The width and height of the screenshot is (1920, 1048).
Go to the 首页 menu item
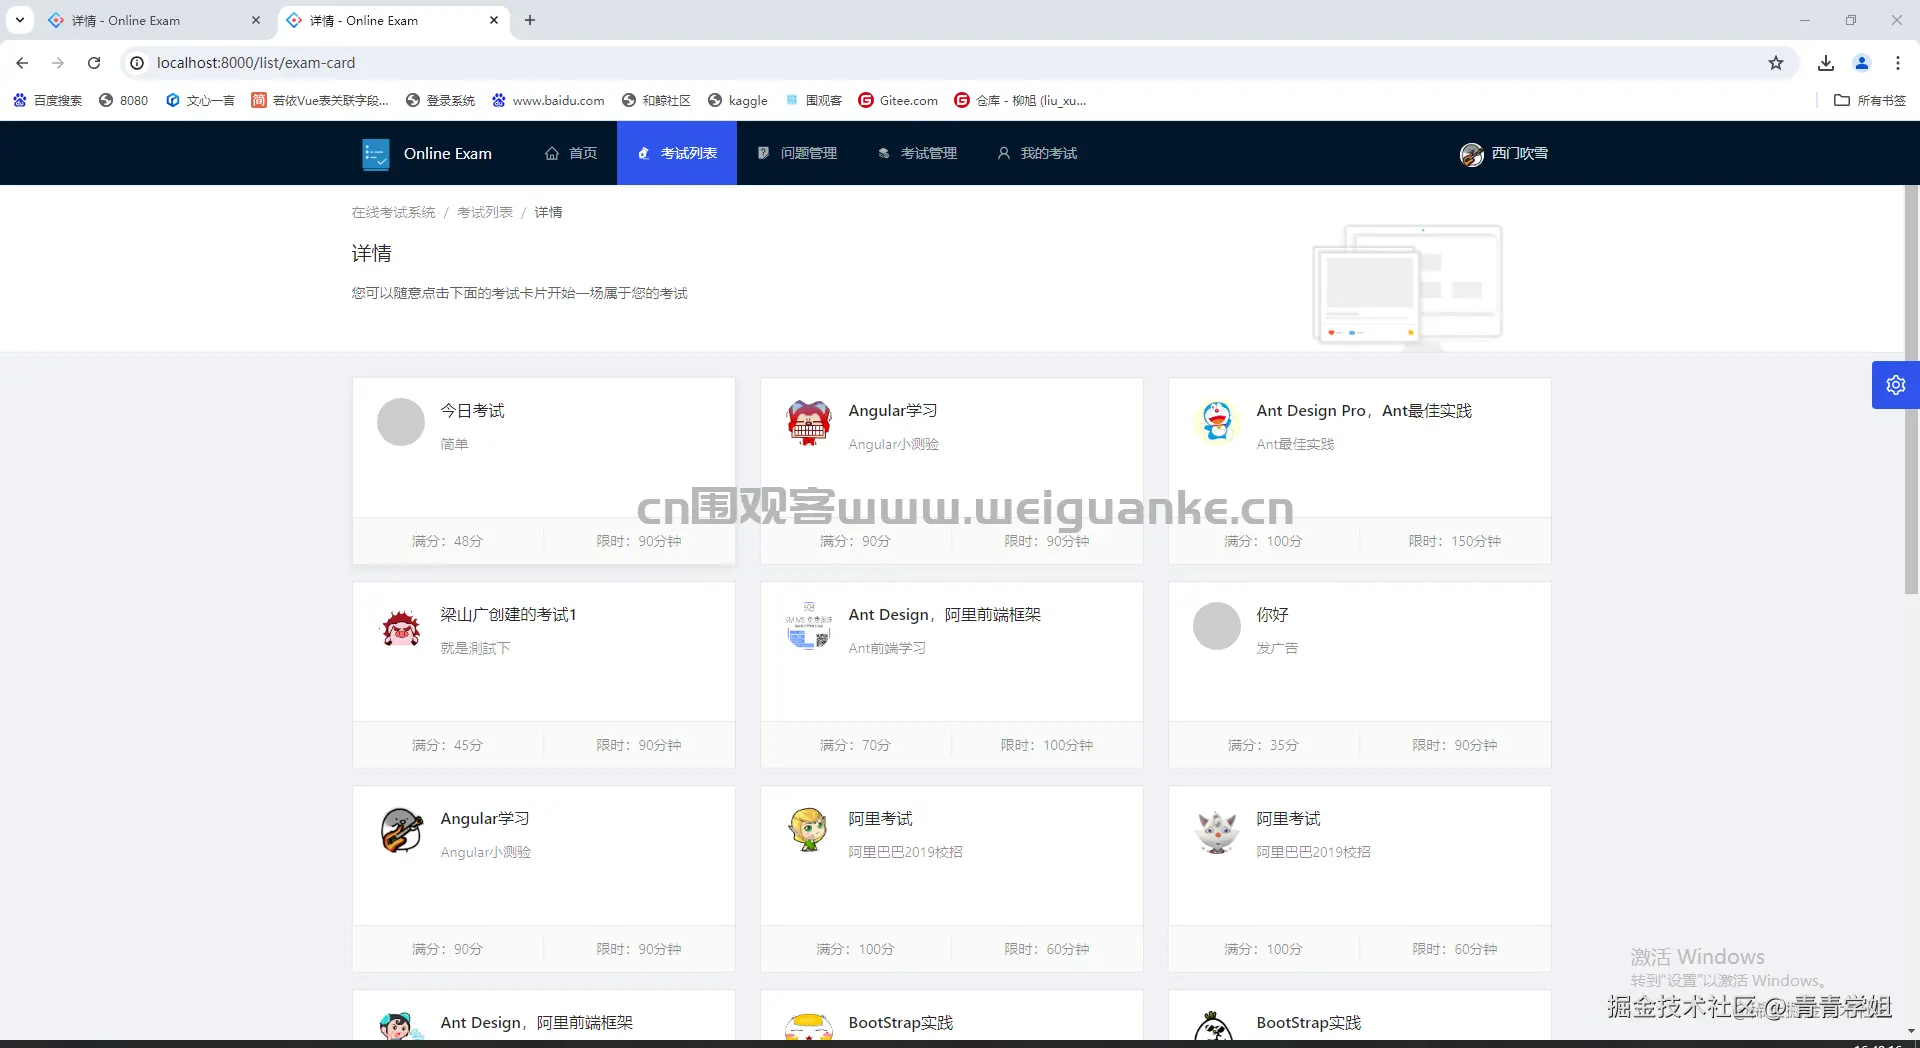click(571, 153)
